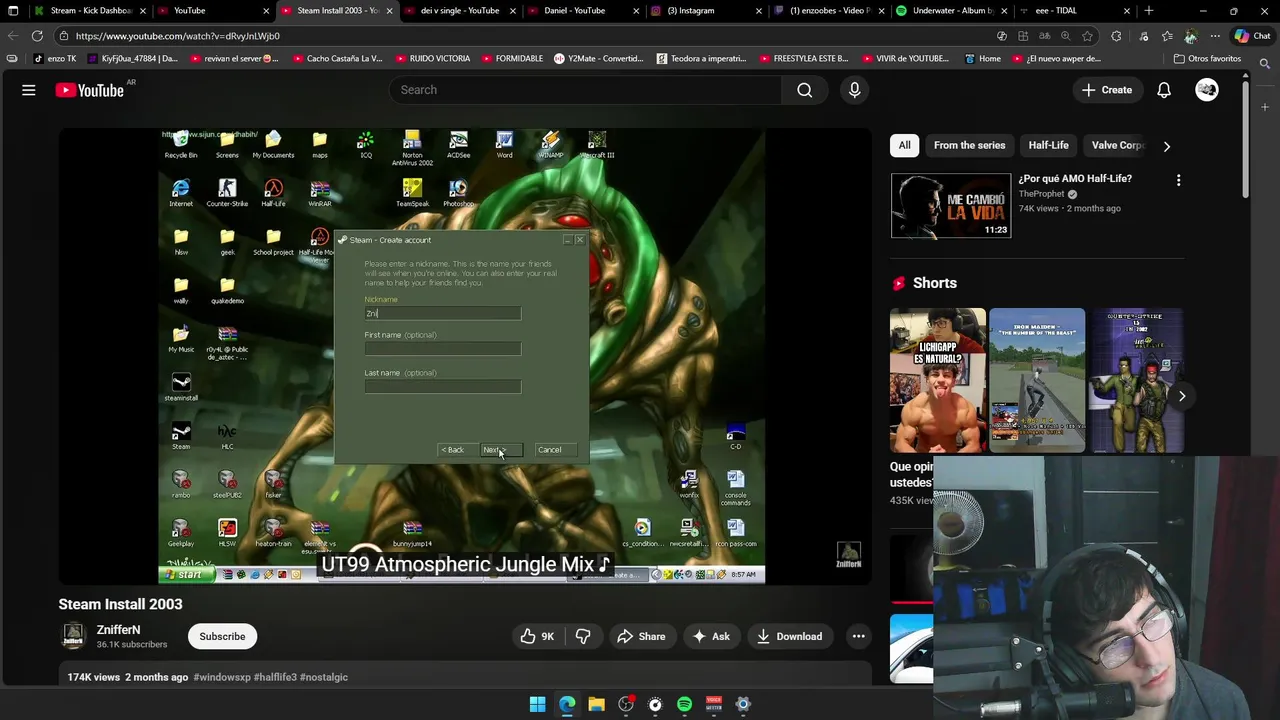The image size is (1280, 720).
Task: Open ¿Por qué AMO Half-Life? video thumbnail
Action: click(951, 206)
